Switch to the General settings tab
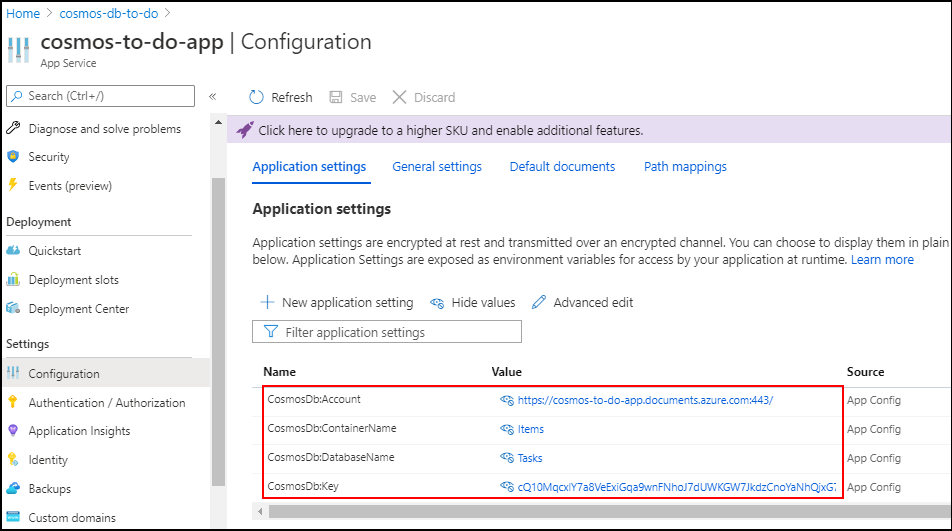This screenshot has width=952, height=531. tap(437, 167)
